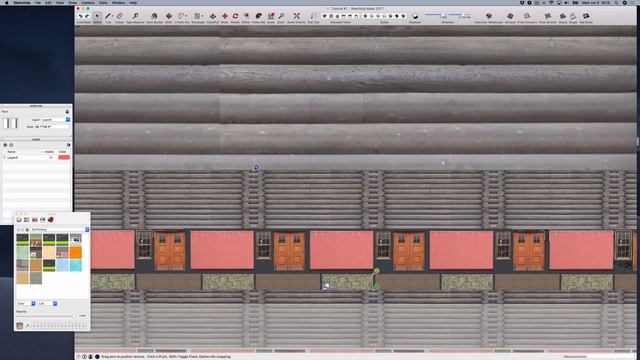The width and height of the screenshot is (640, 360).
Task: Select Layer0 row in Layers panel
Action: (36, 157)
